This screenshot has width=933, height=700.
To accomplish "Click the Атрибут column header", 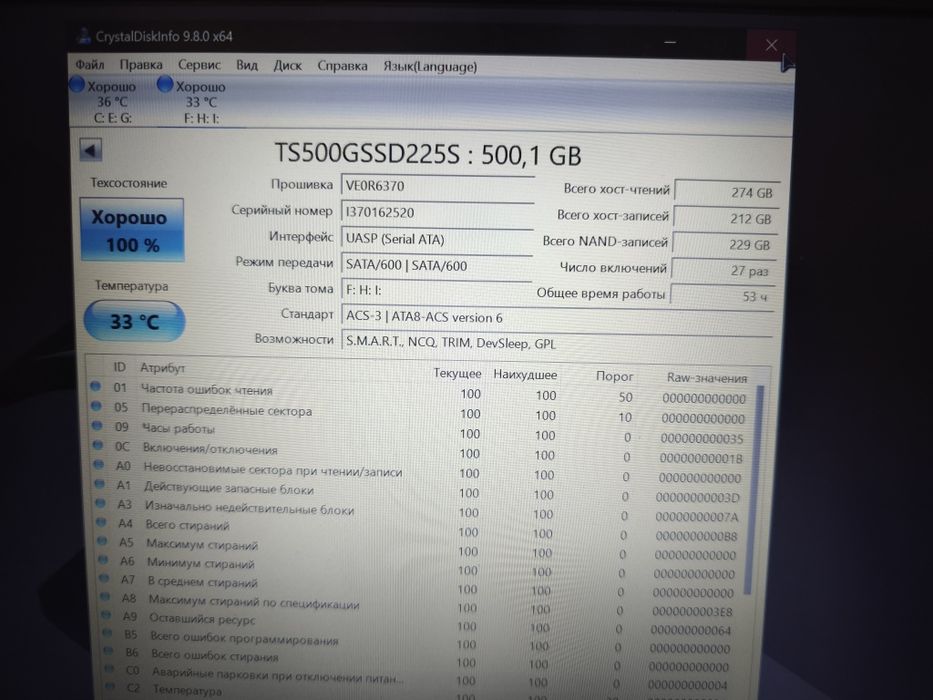I will tap(162, 368).
